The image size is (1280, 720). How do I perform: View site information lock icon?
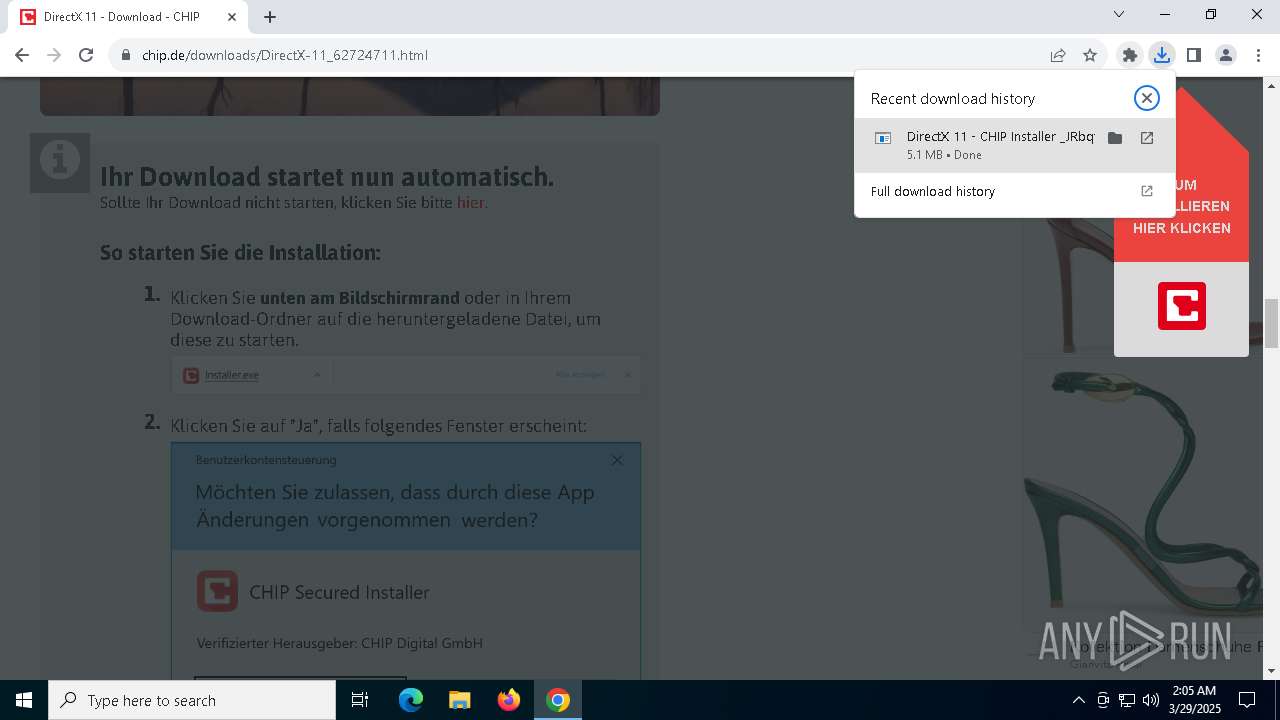(x=126, y=55)
